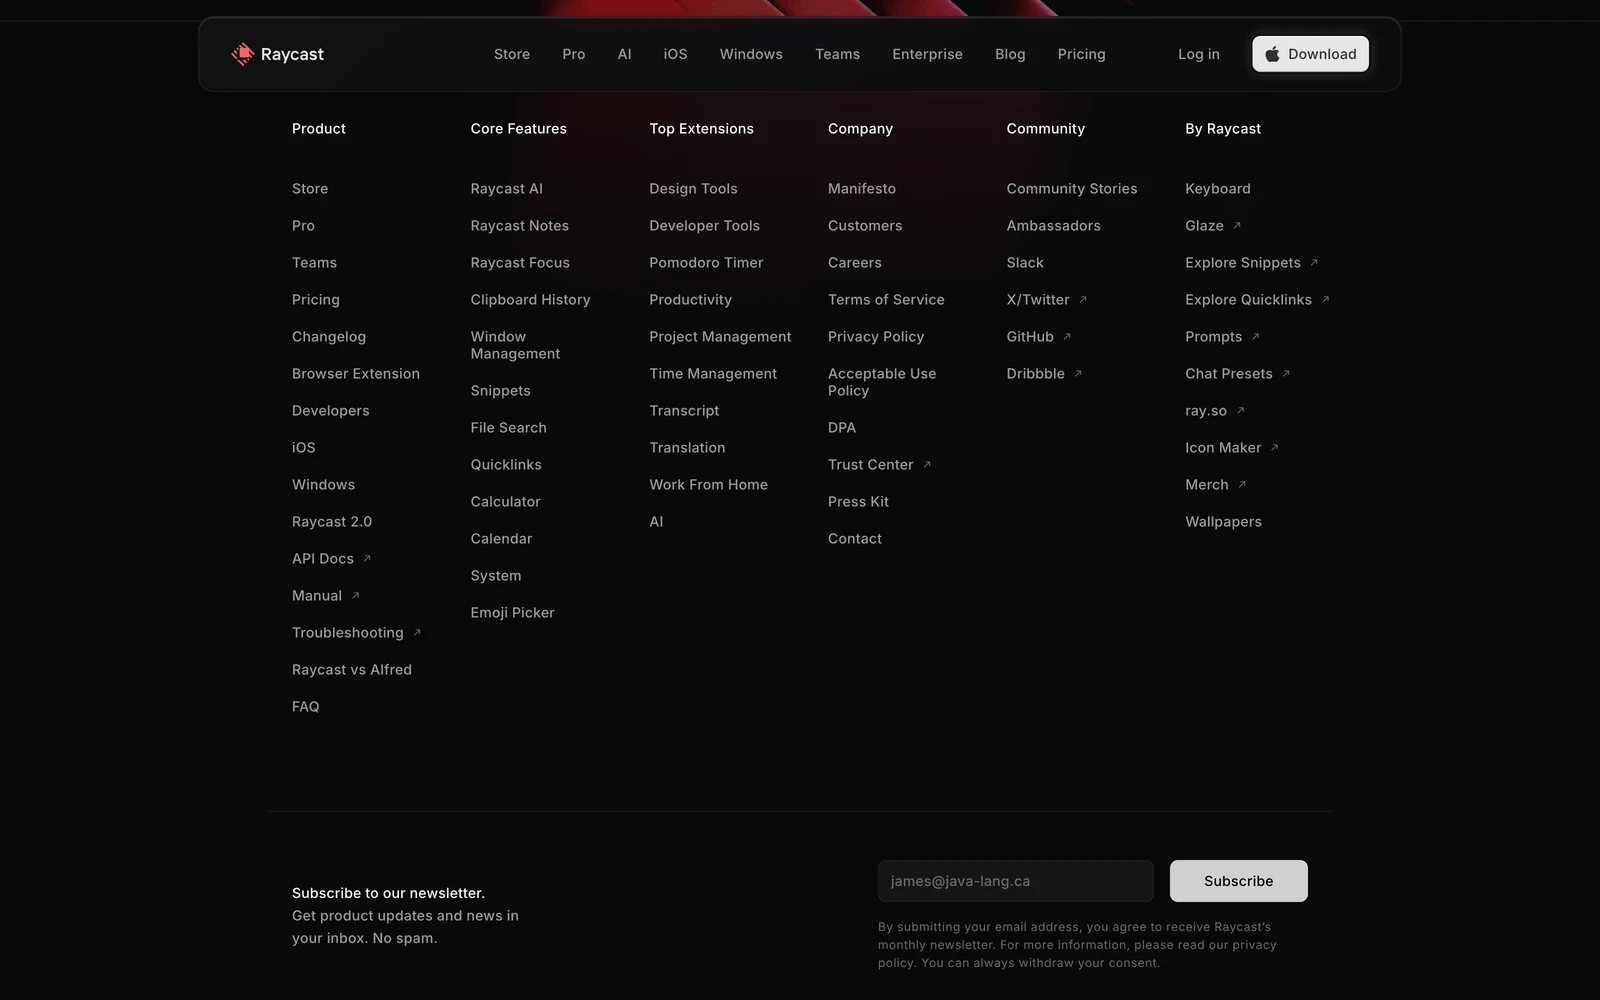Open the FAQ footer link
The width and height of the screenshot is (1600, 1000).
[x=306, y=707]
